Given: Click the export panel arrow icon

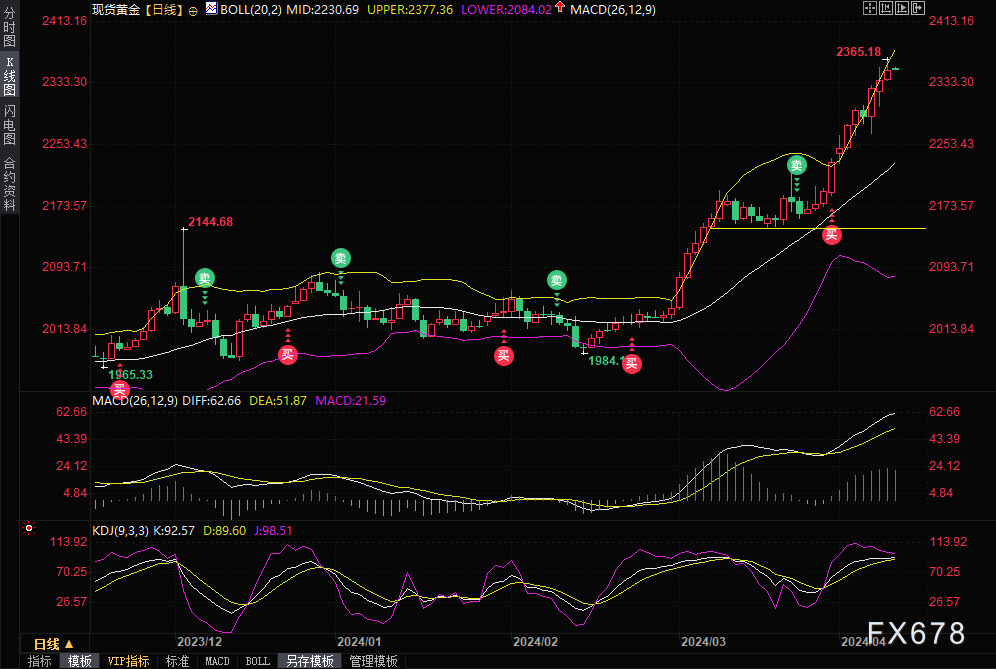Looking at the screenshot, I should (918, 8).
